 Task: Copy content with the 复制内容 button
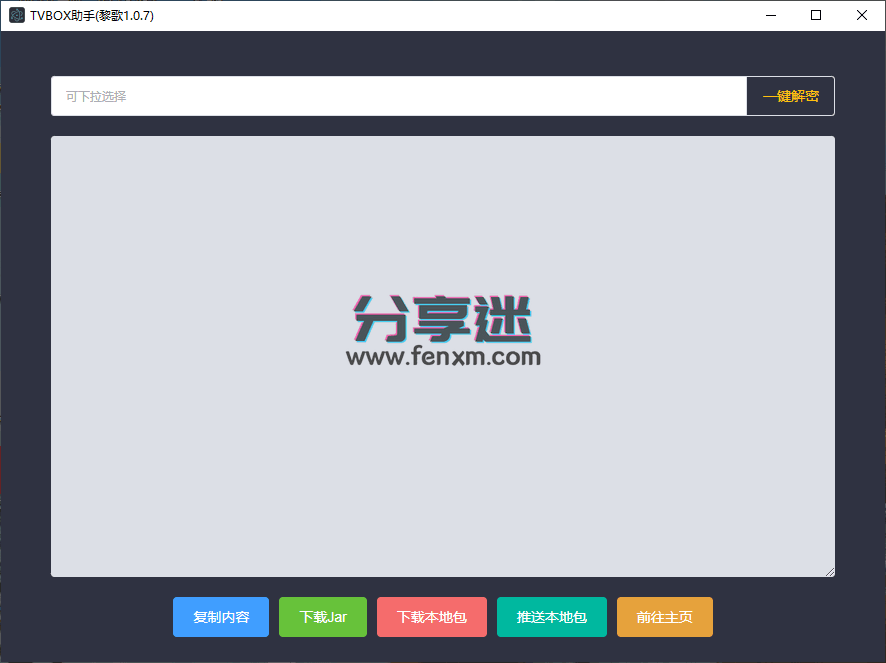220,617
